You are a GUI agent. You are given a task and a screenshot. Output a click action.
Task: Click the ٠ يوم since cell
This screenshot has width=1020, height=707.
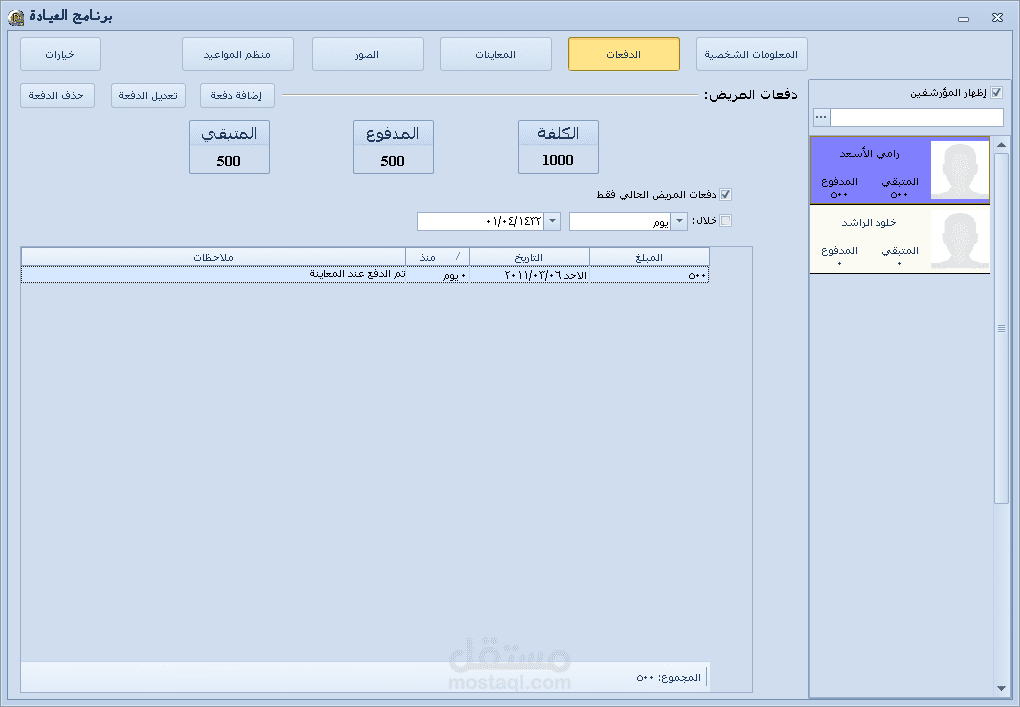pos(437,275)
